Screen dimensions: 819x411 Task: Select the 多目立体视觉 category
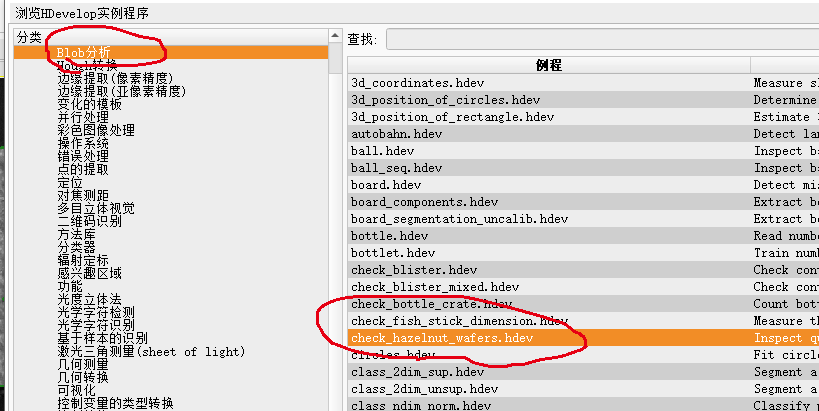click(x=96, y=208)
